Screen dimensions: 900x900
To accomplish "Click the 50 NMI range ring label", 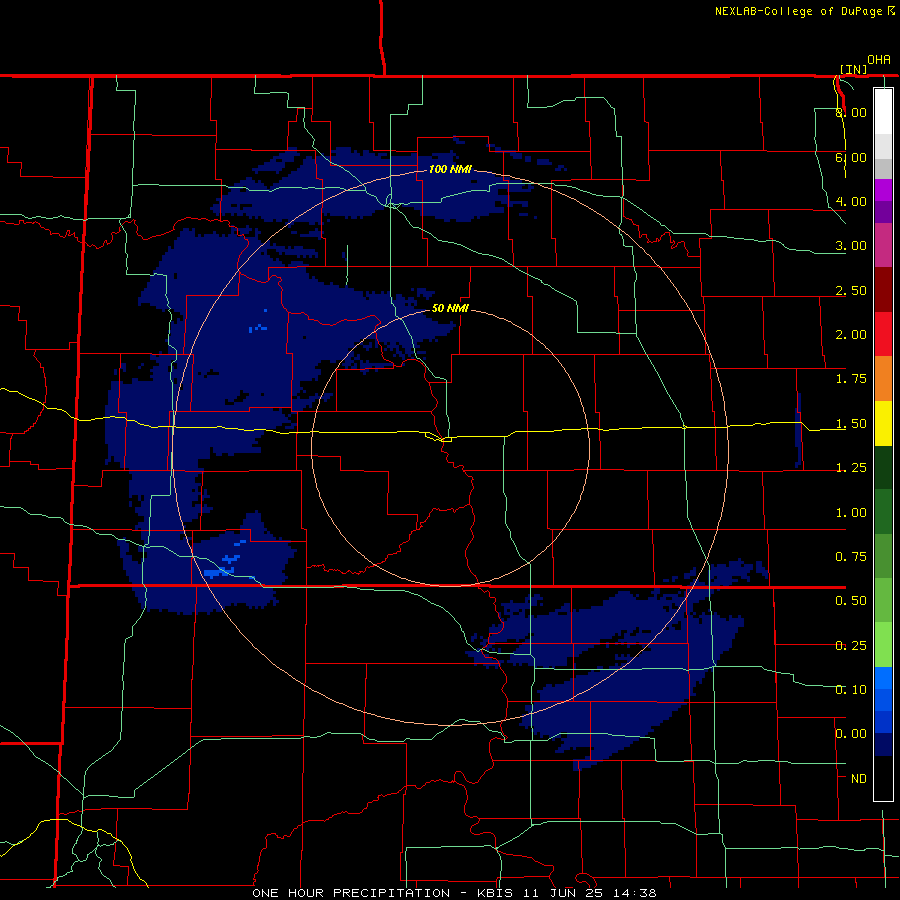I will [x=450, y=308].
